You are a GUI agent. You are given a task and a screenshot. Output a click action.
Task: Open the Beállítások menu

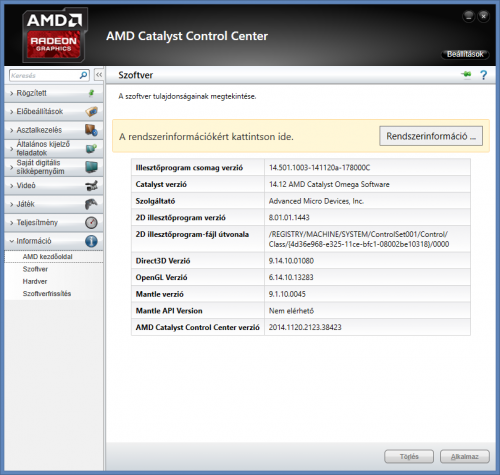465,54
